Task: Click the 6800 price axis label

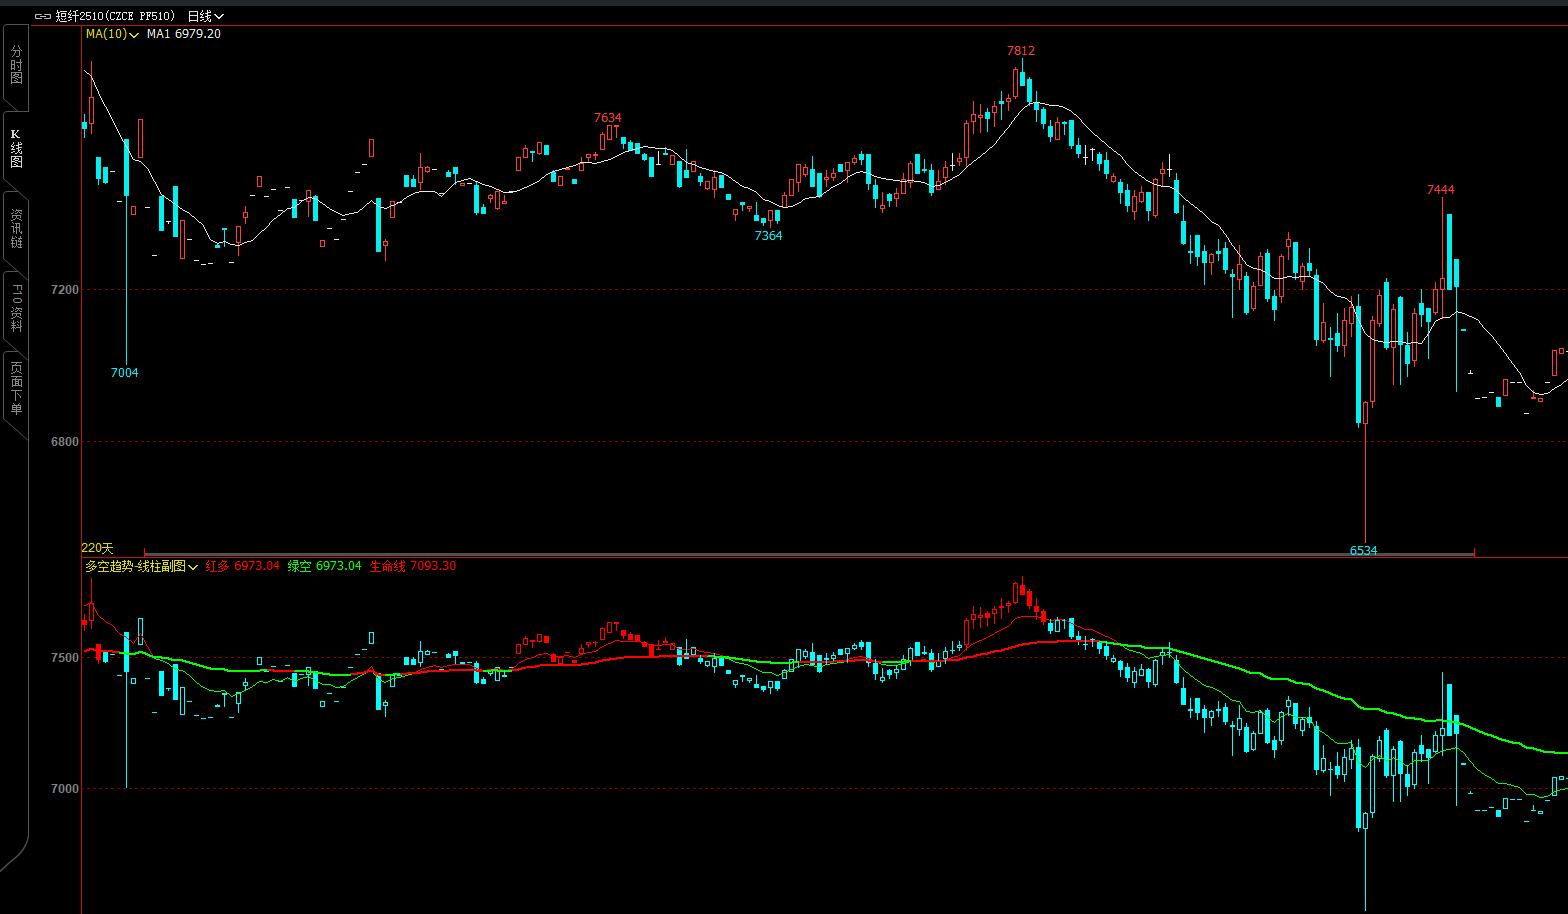Action: 65,442
